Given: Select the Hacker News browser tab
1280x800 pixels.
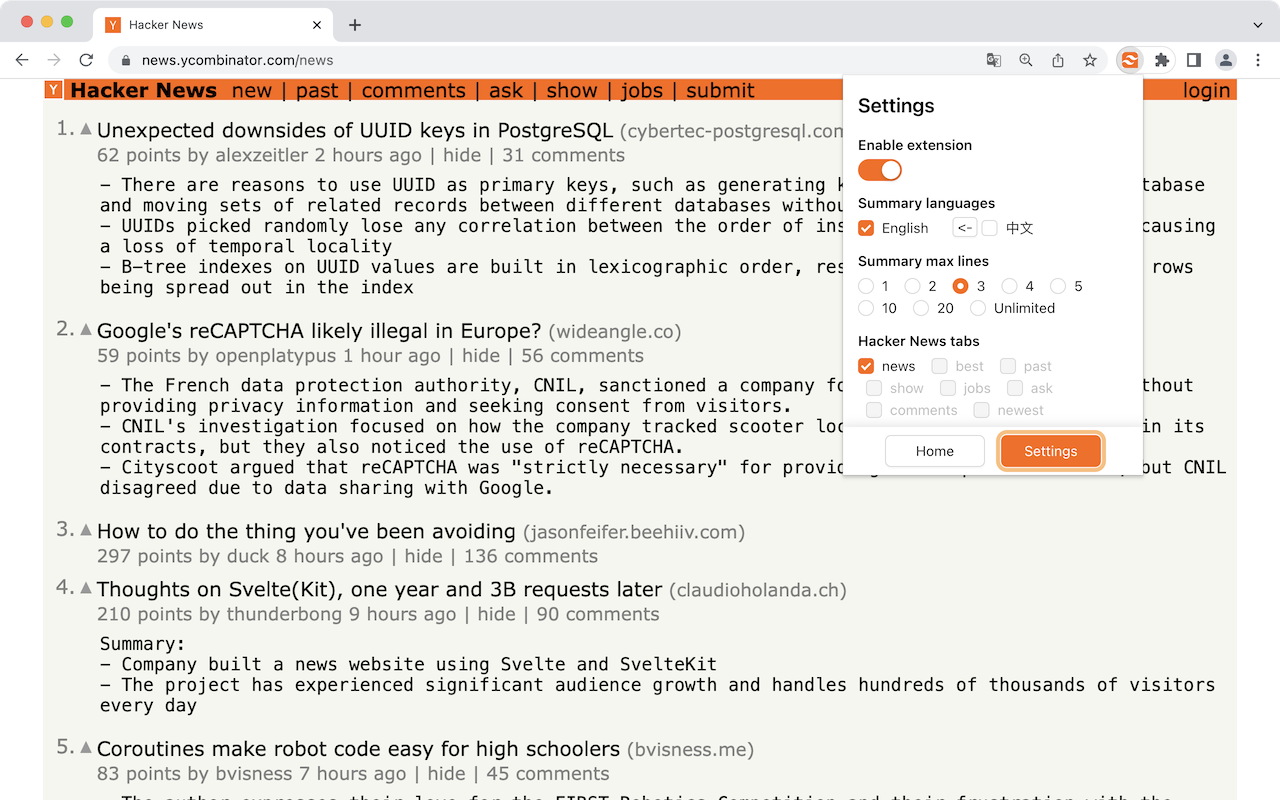Looking at the screenshot, I should [214, 25].
